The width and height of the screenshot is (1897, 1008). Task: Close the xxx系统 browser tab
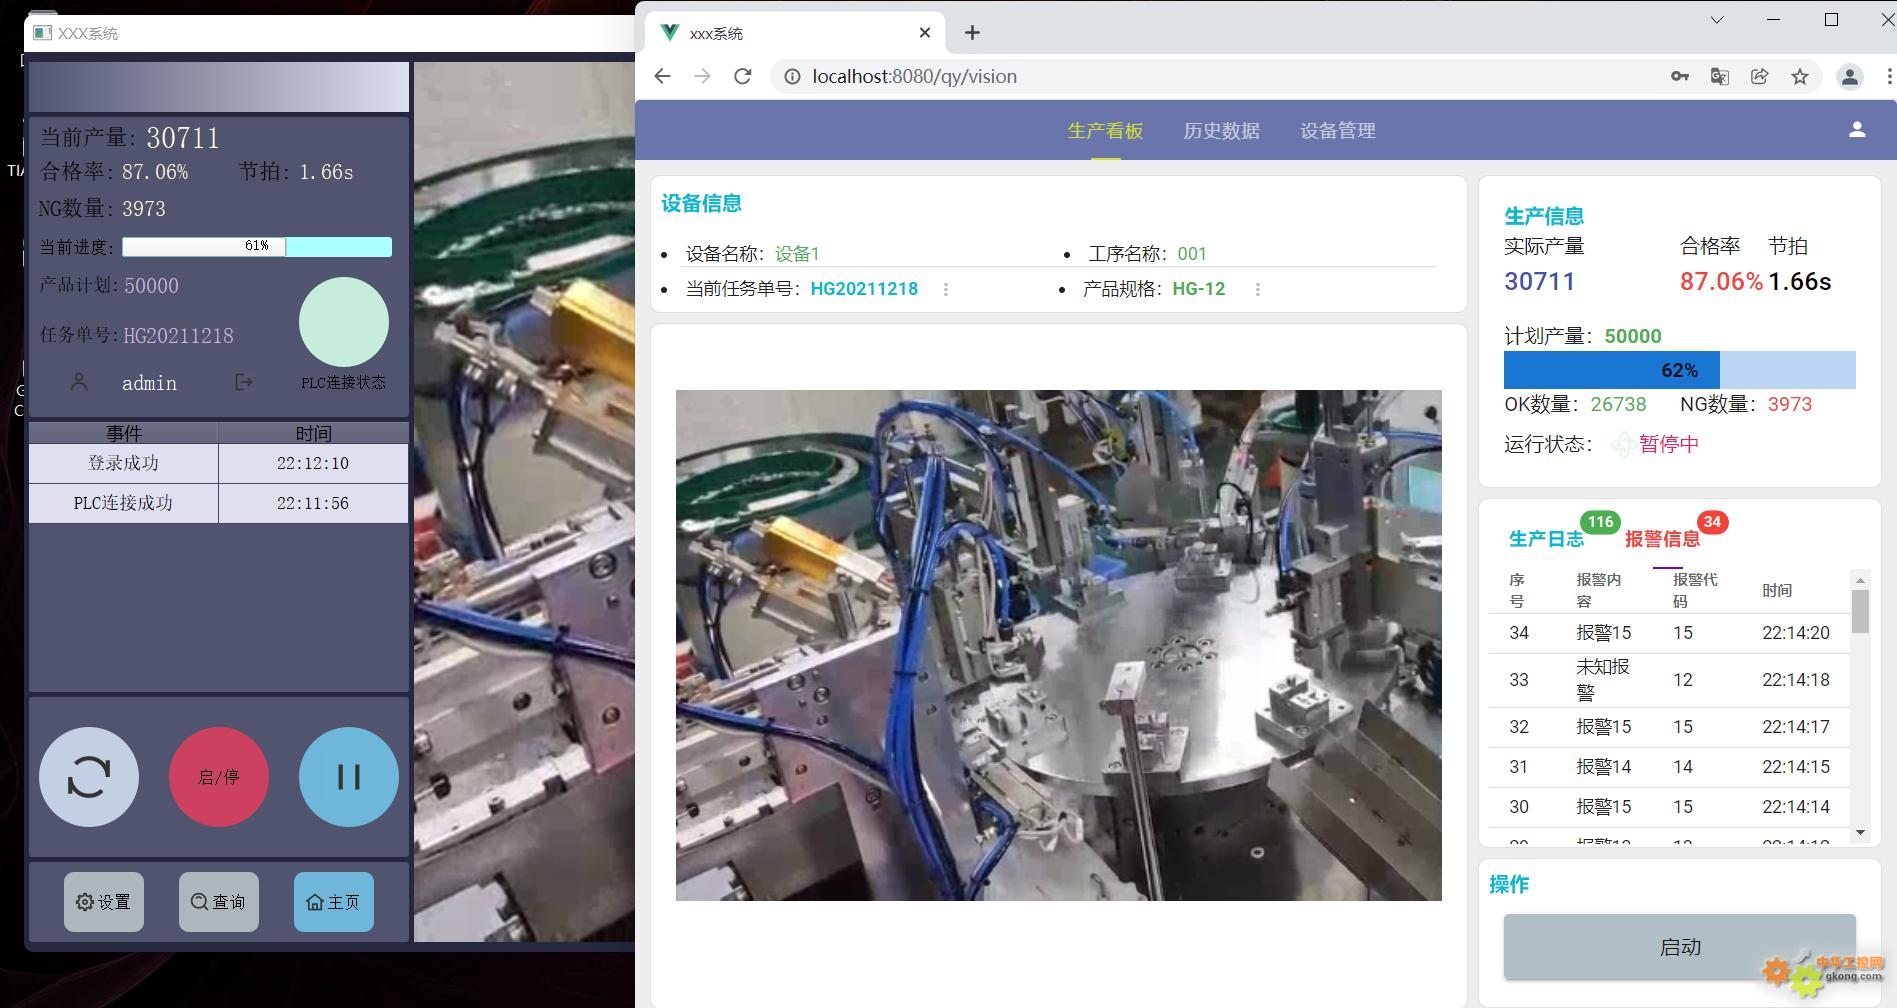tap(925, 33)
